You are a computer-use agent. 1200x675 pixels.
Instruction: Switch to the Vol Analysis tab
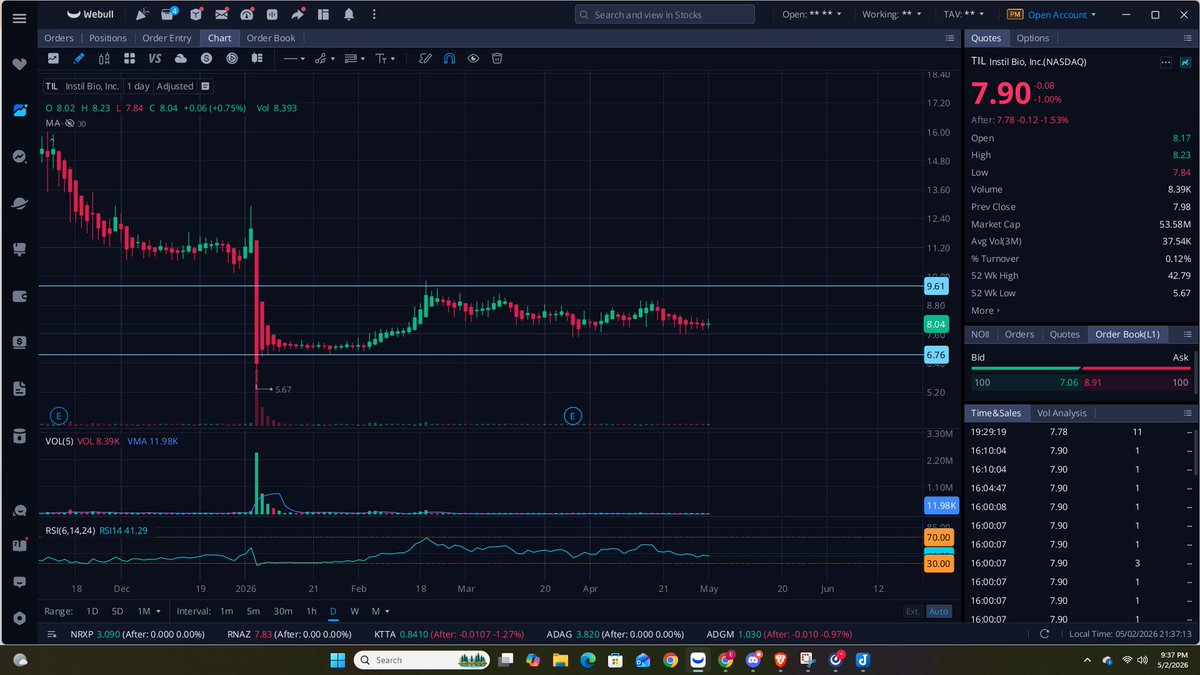[1062, 413]
